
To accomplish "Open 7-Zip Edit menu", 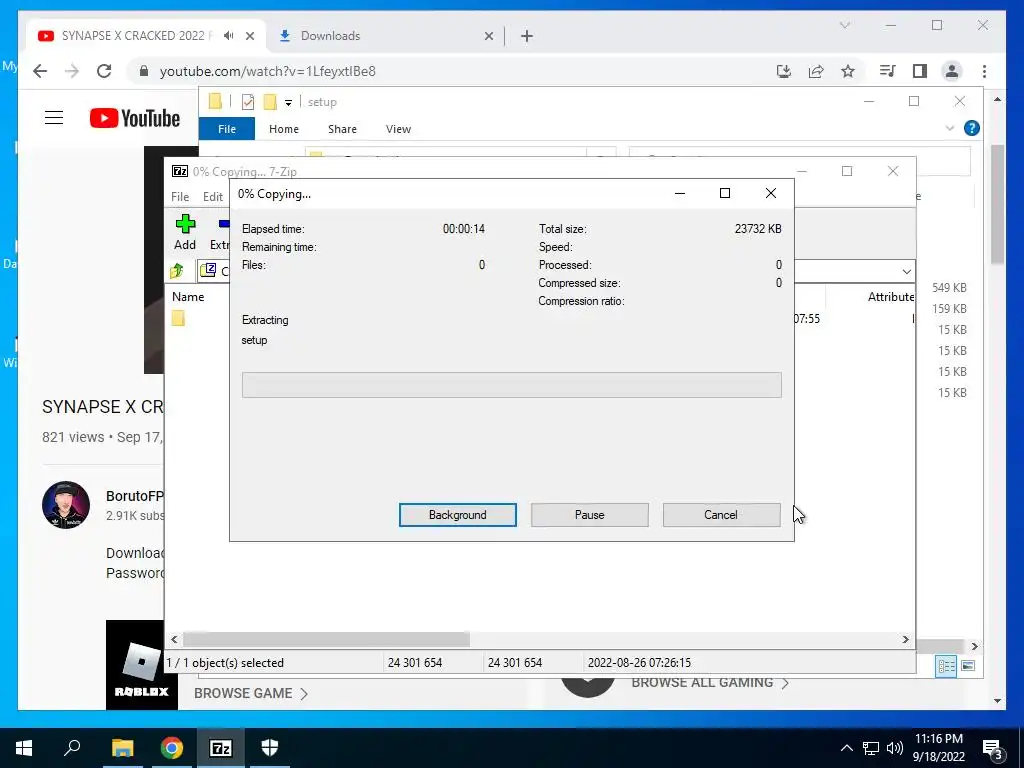I will click(213, 197).
